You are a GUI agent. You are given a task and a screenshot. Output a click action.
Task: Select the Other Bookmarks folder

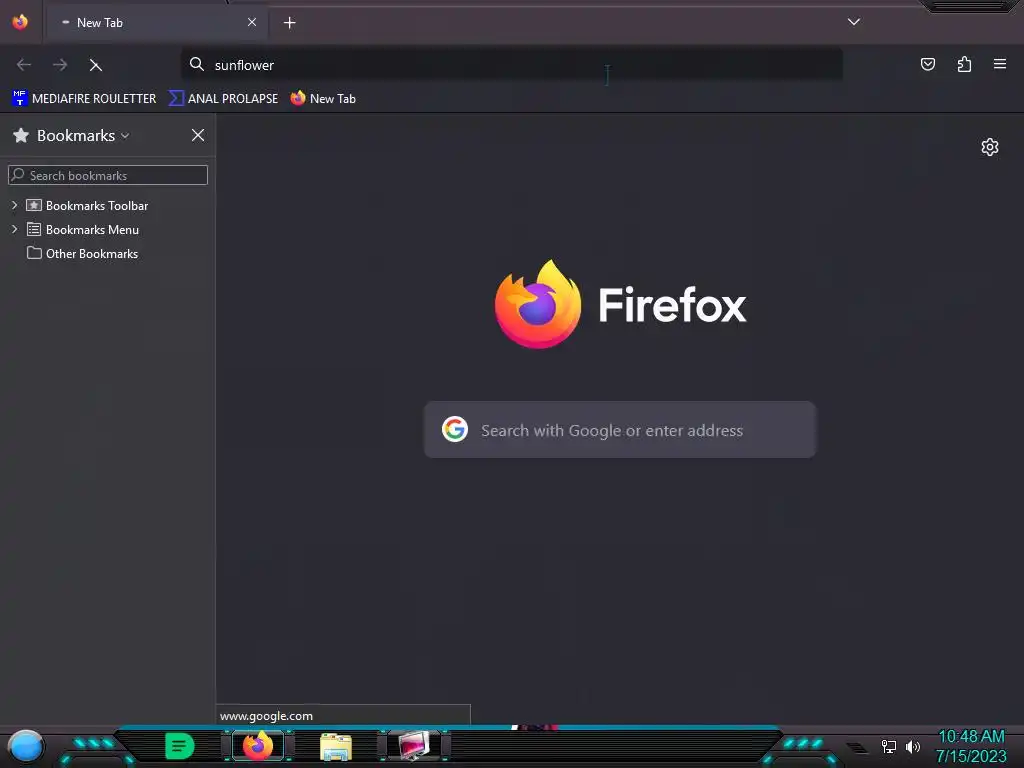pos(82,253)
